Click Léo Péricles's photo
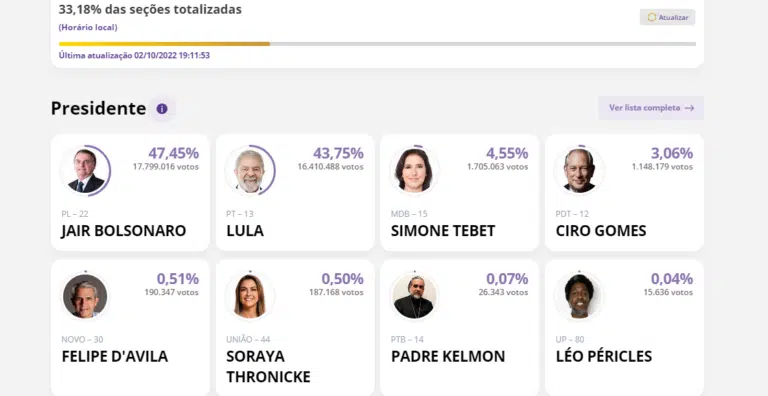Screen dimensions: 768x396 (x=579, y=296)
